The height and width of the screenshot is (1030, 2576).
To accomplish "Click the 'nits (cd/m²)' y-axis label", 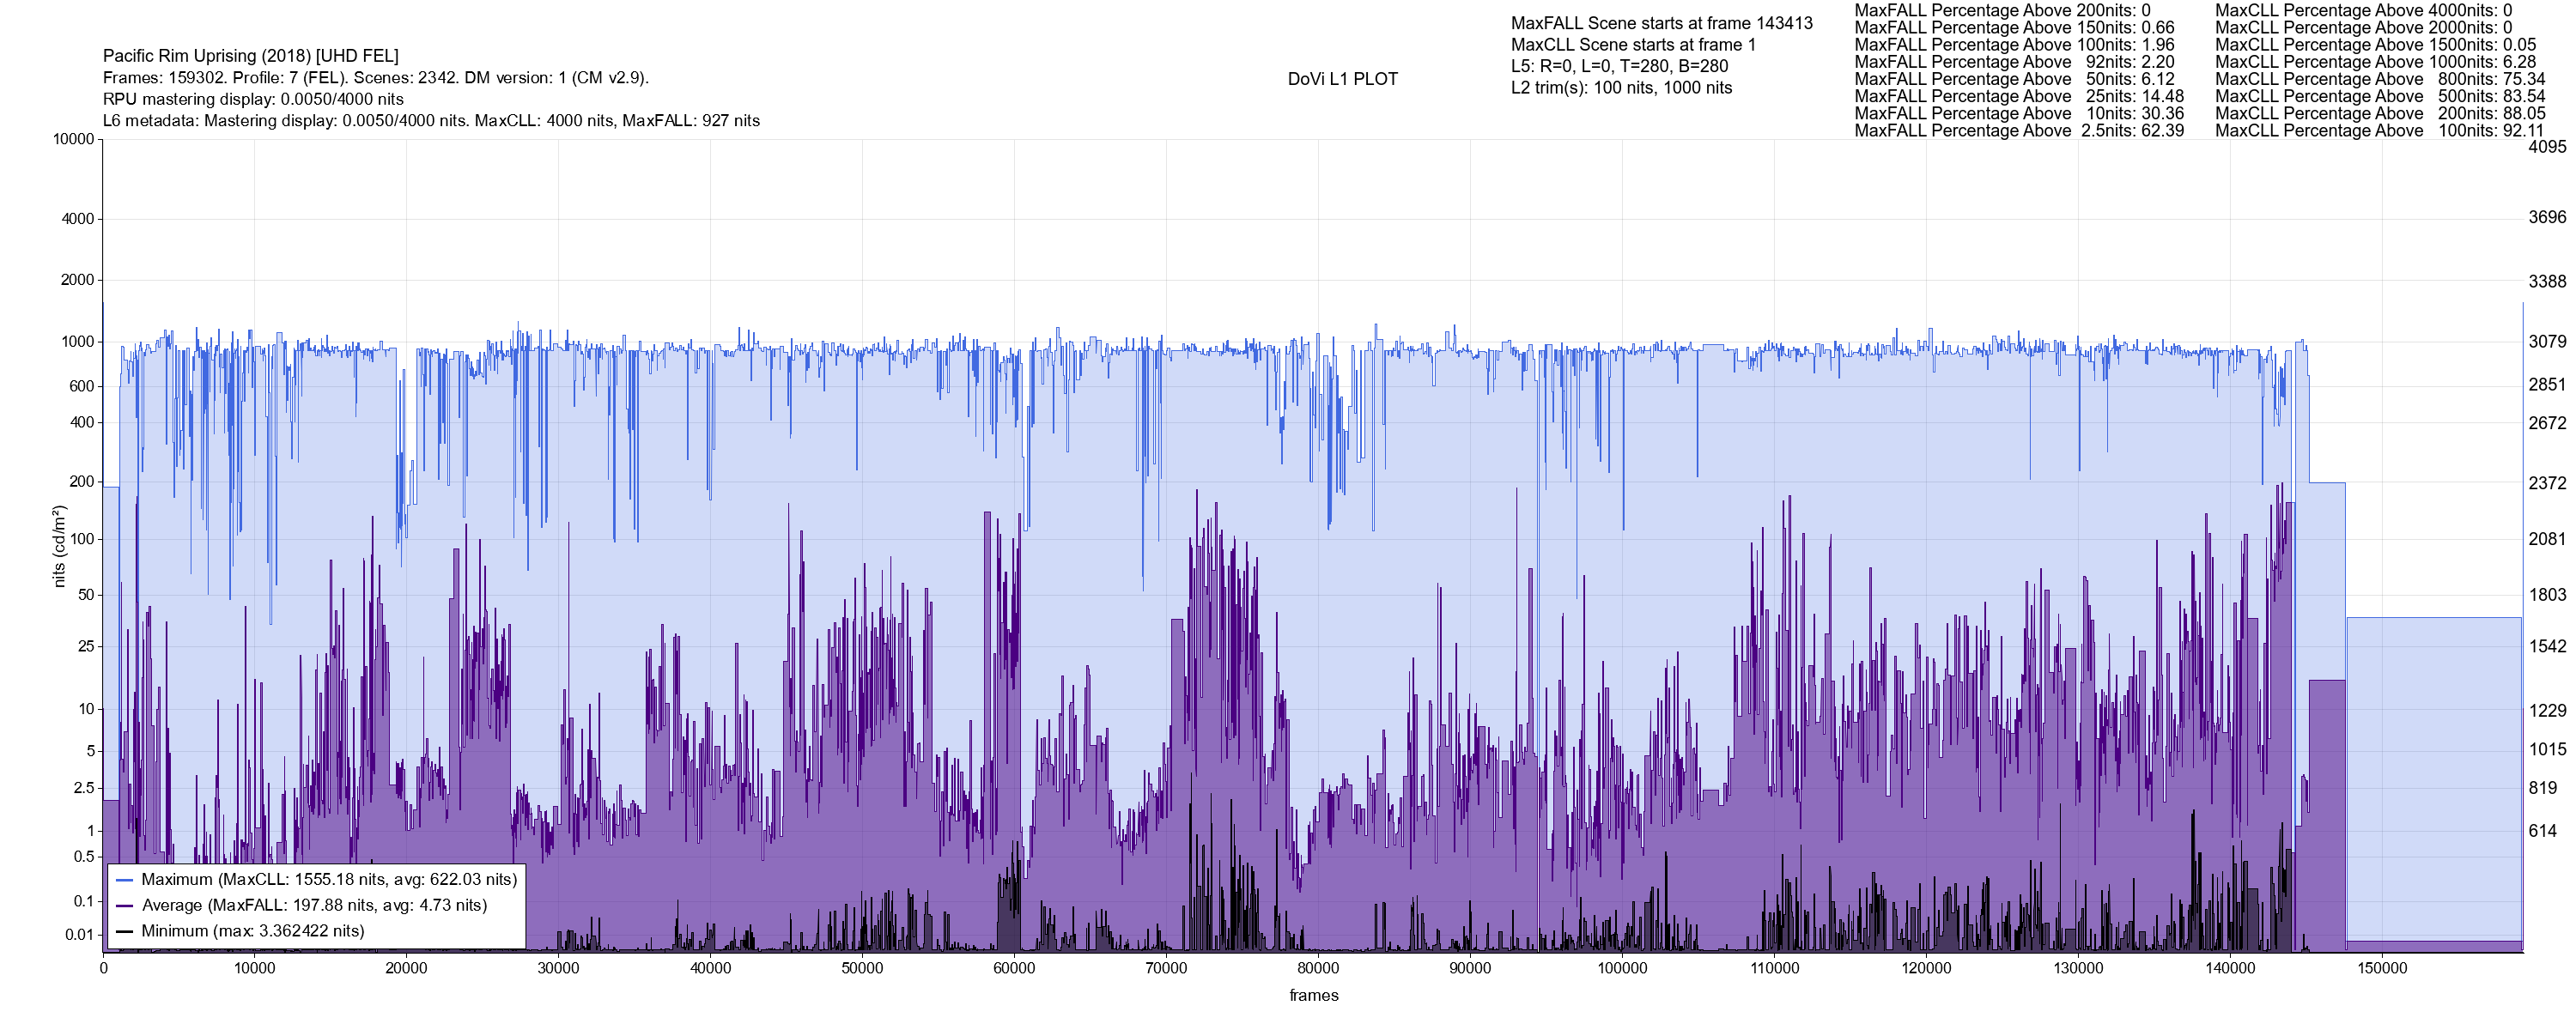I will [59, 546].
